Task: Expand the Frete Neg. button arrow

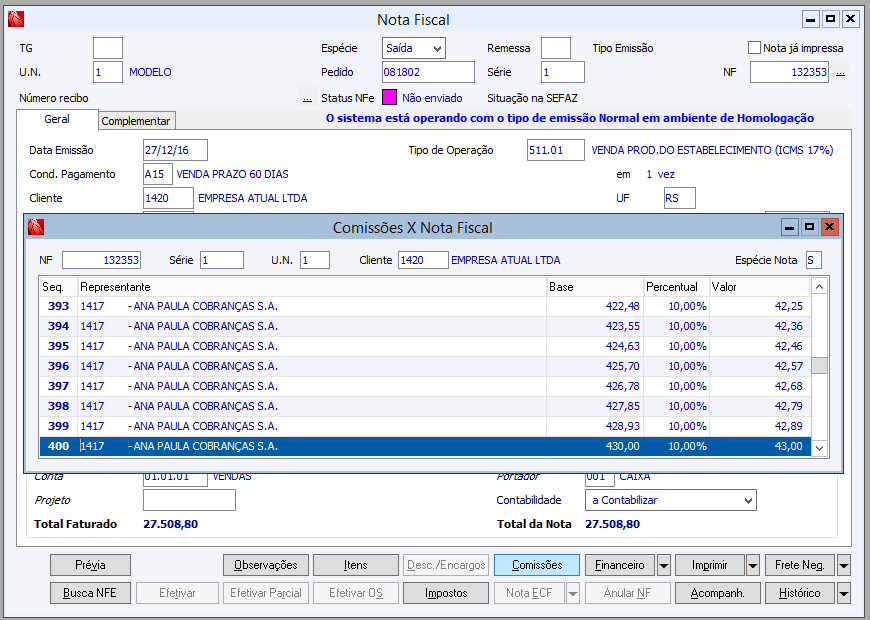Action: click(x=843, y=565)
